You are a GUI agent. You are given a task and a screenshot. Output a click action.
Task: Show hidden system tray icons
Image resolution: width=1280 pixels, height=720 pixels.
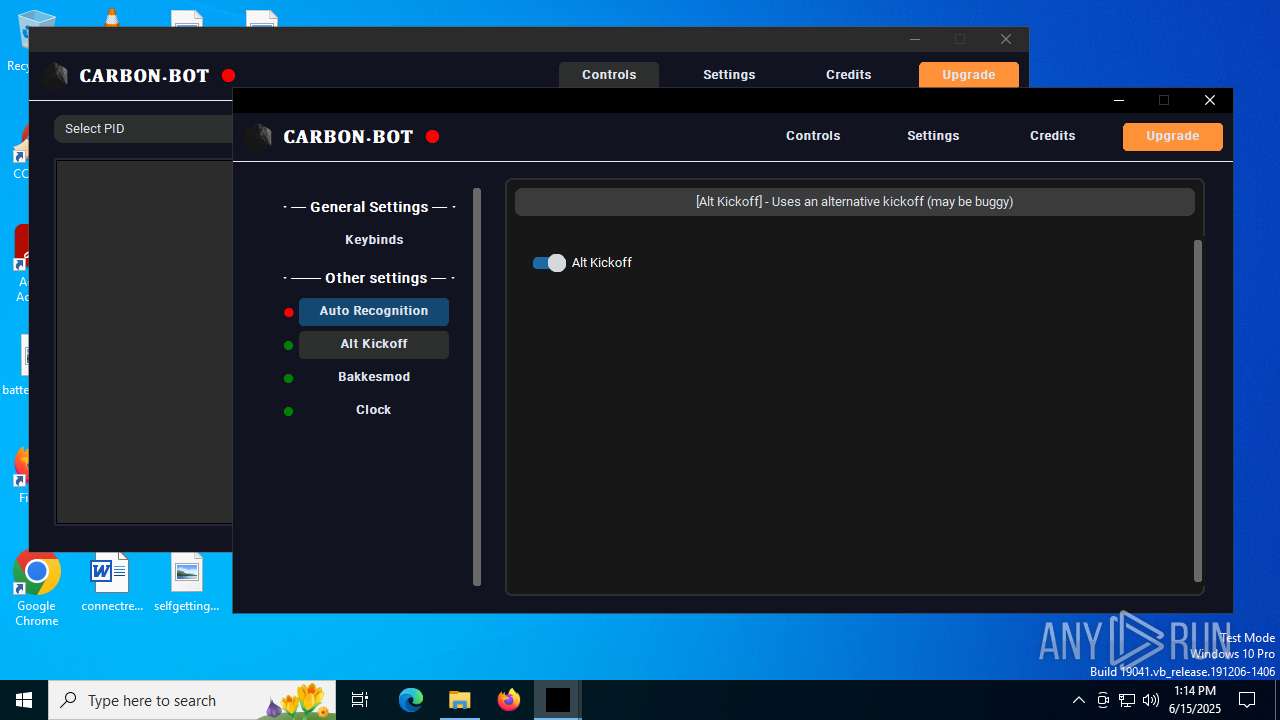[x=1078, y=700]
